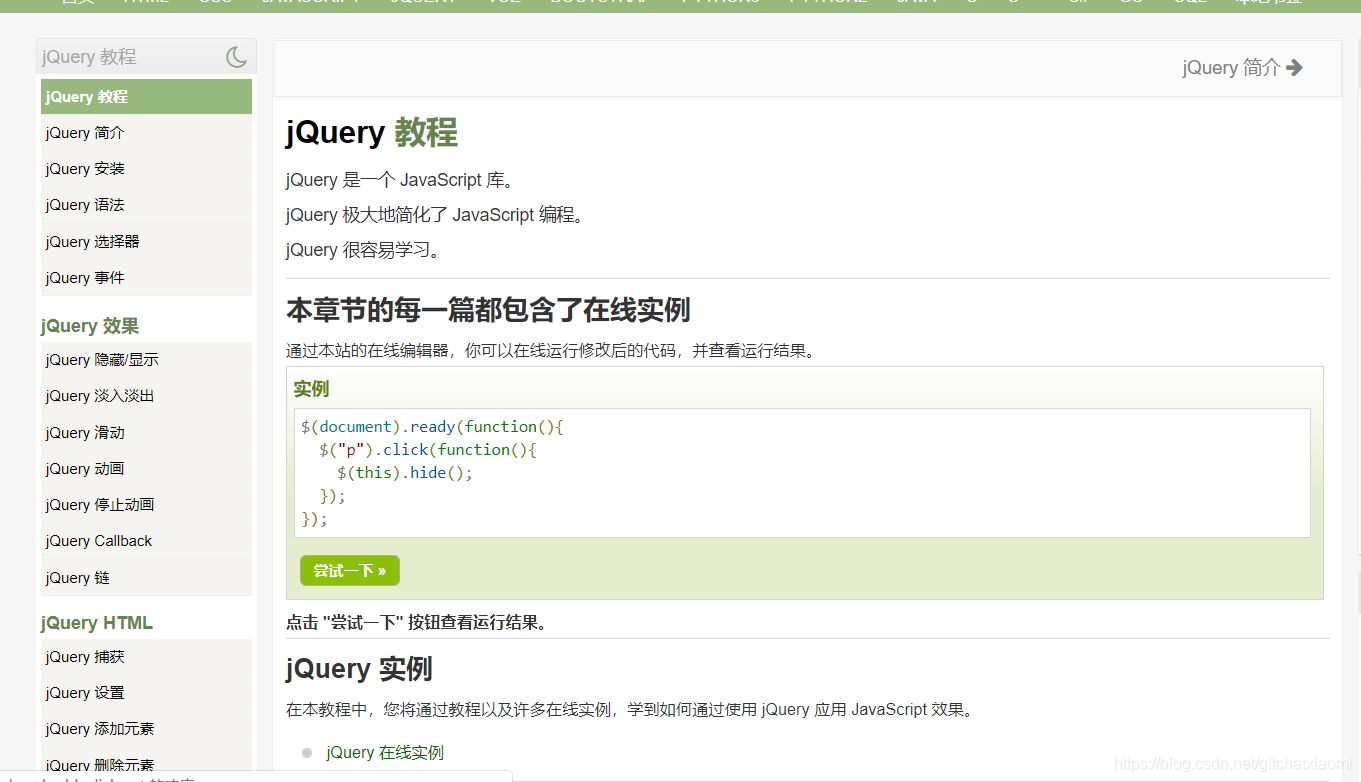Click the 通过本站的在线编辑器 paragraph

click(x=552, y=351)
